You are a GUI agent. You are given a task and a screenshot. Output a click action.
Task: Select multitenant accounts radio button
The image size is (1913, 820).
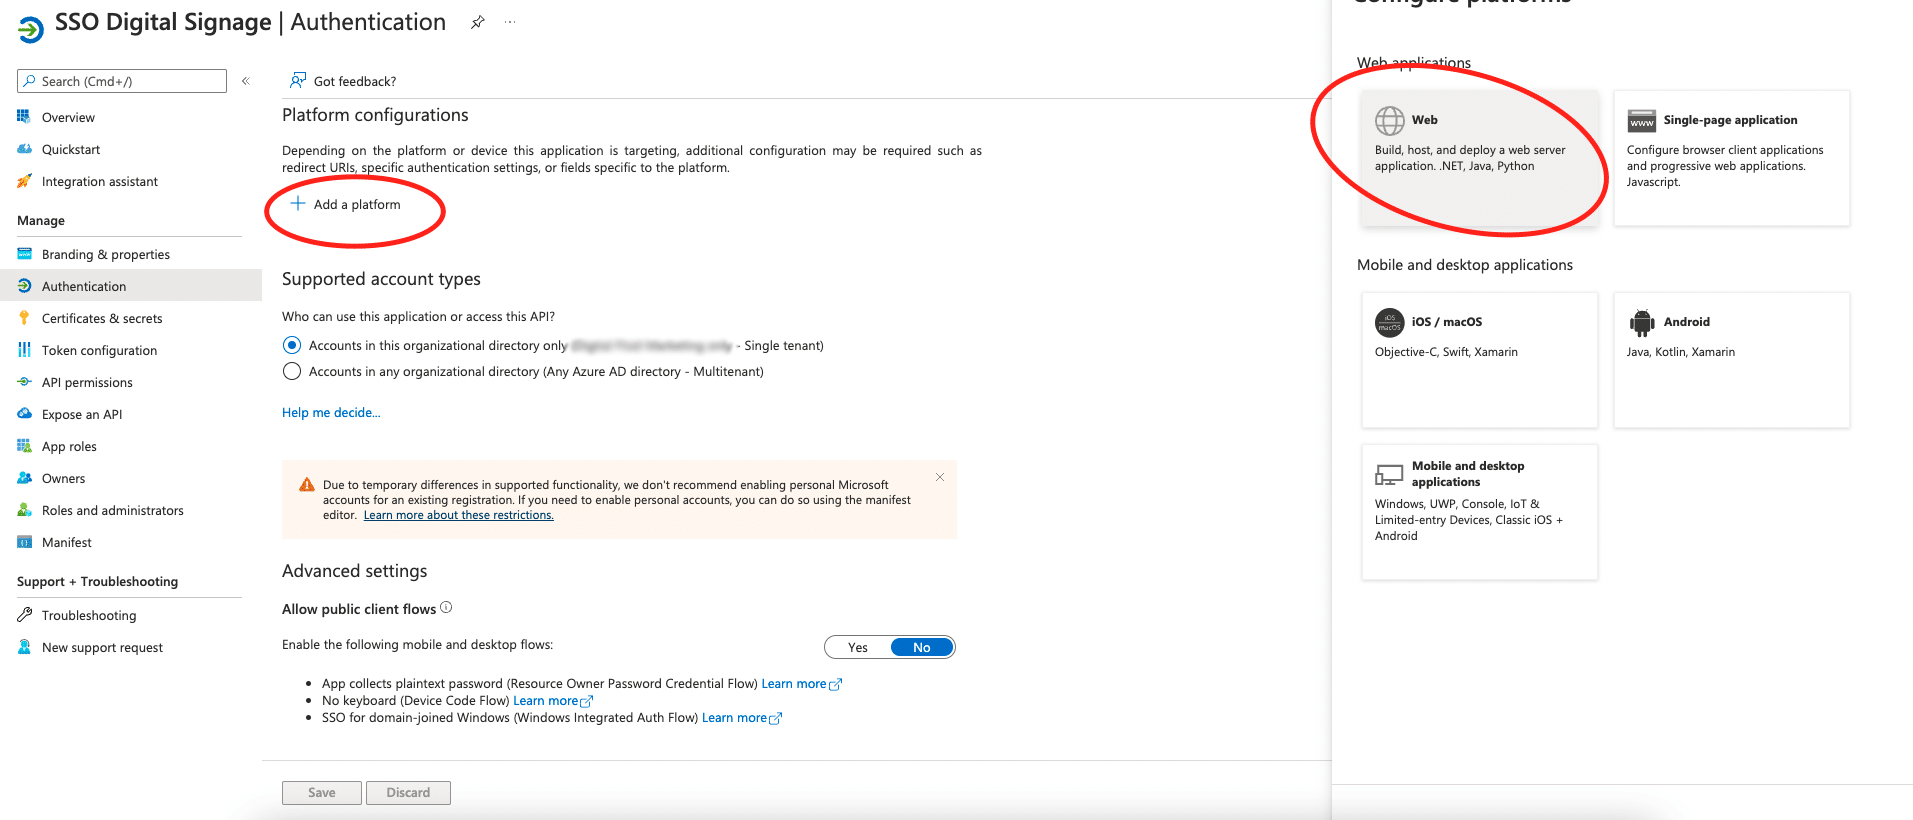(292, 371)
